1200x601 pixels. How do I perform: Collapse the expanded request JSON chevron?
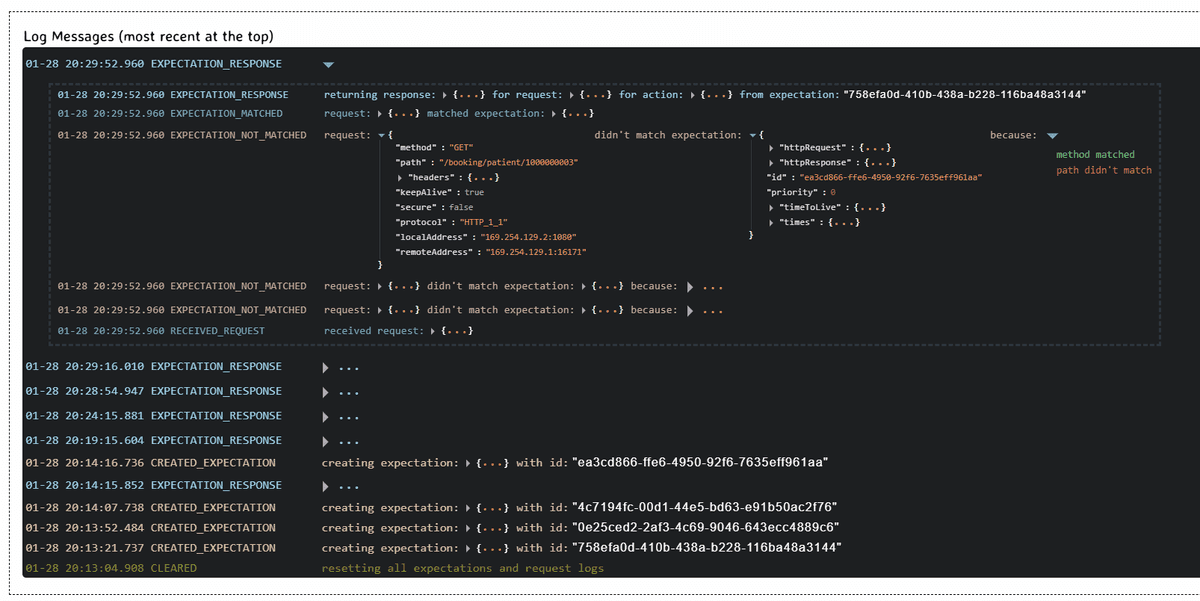[379, 134]
